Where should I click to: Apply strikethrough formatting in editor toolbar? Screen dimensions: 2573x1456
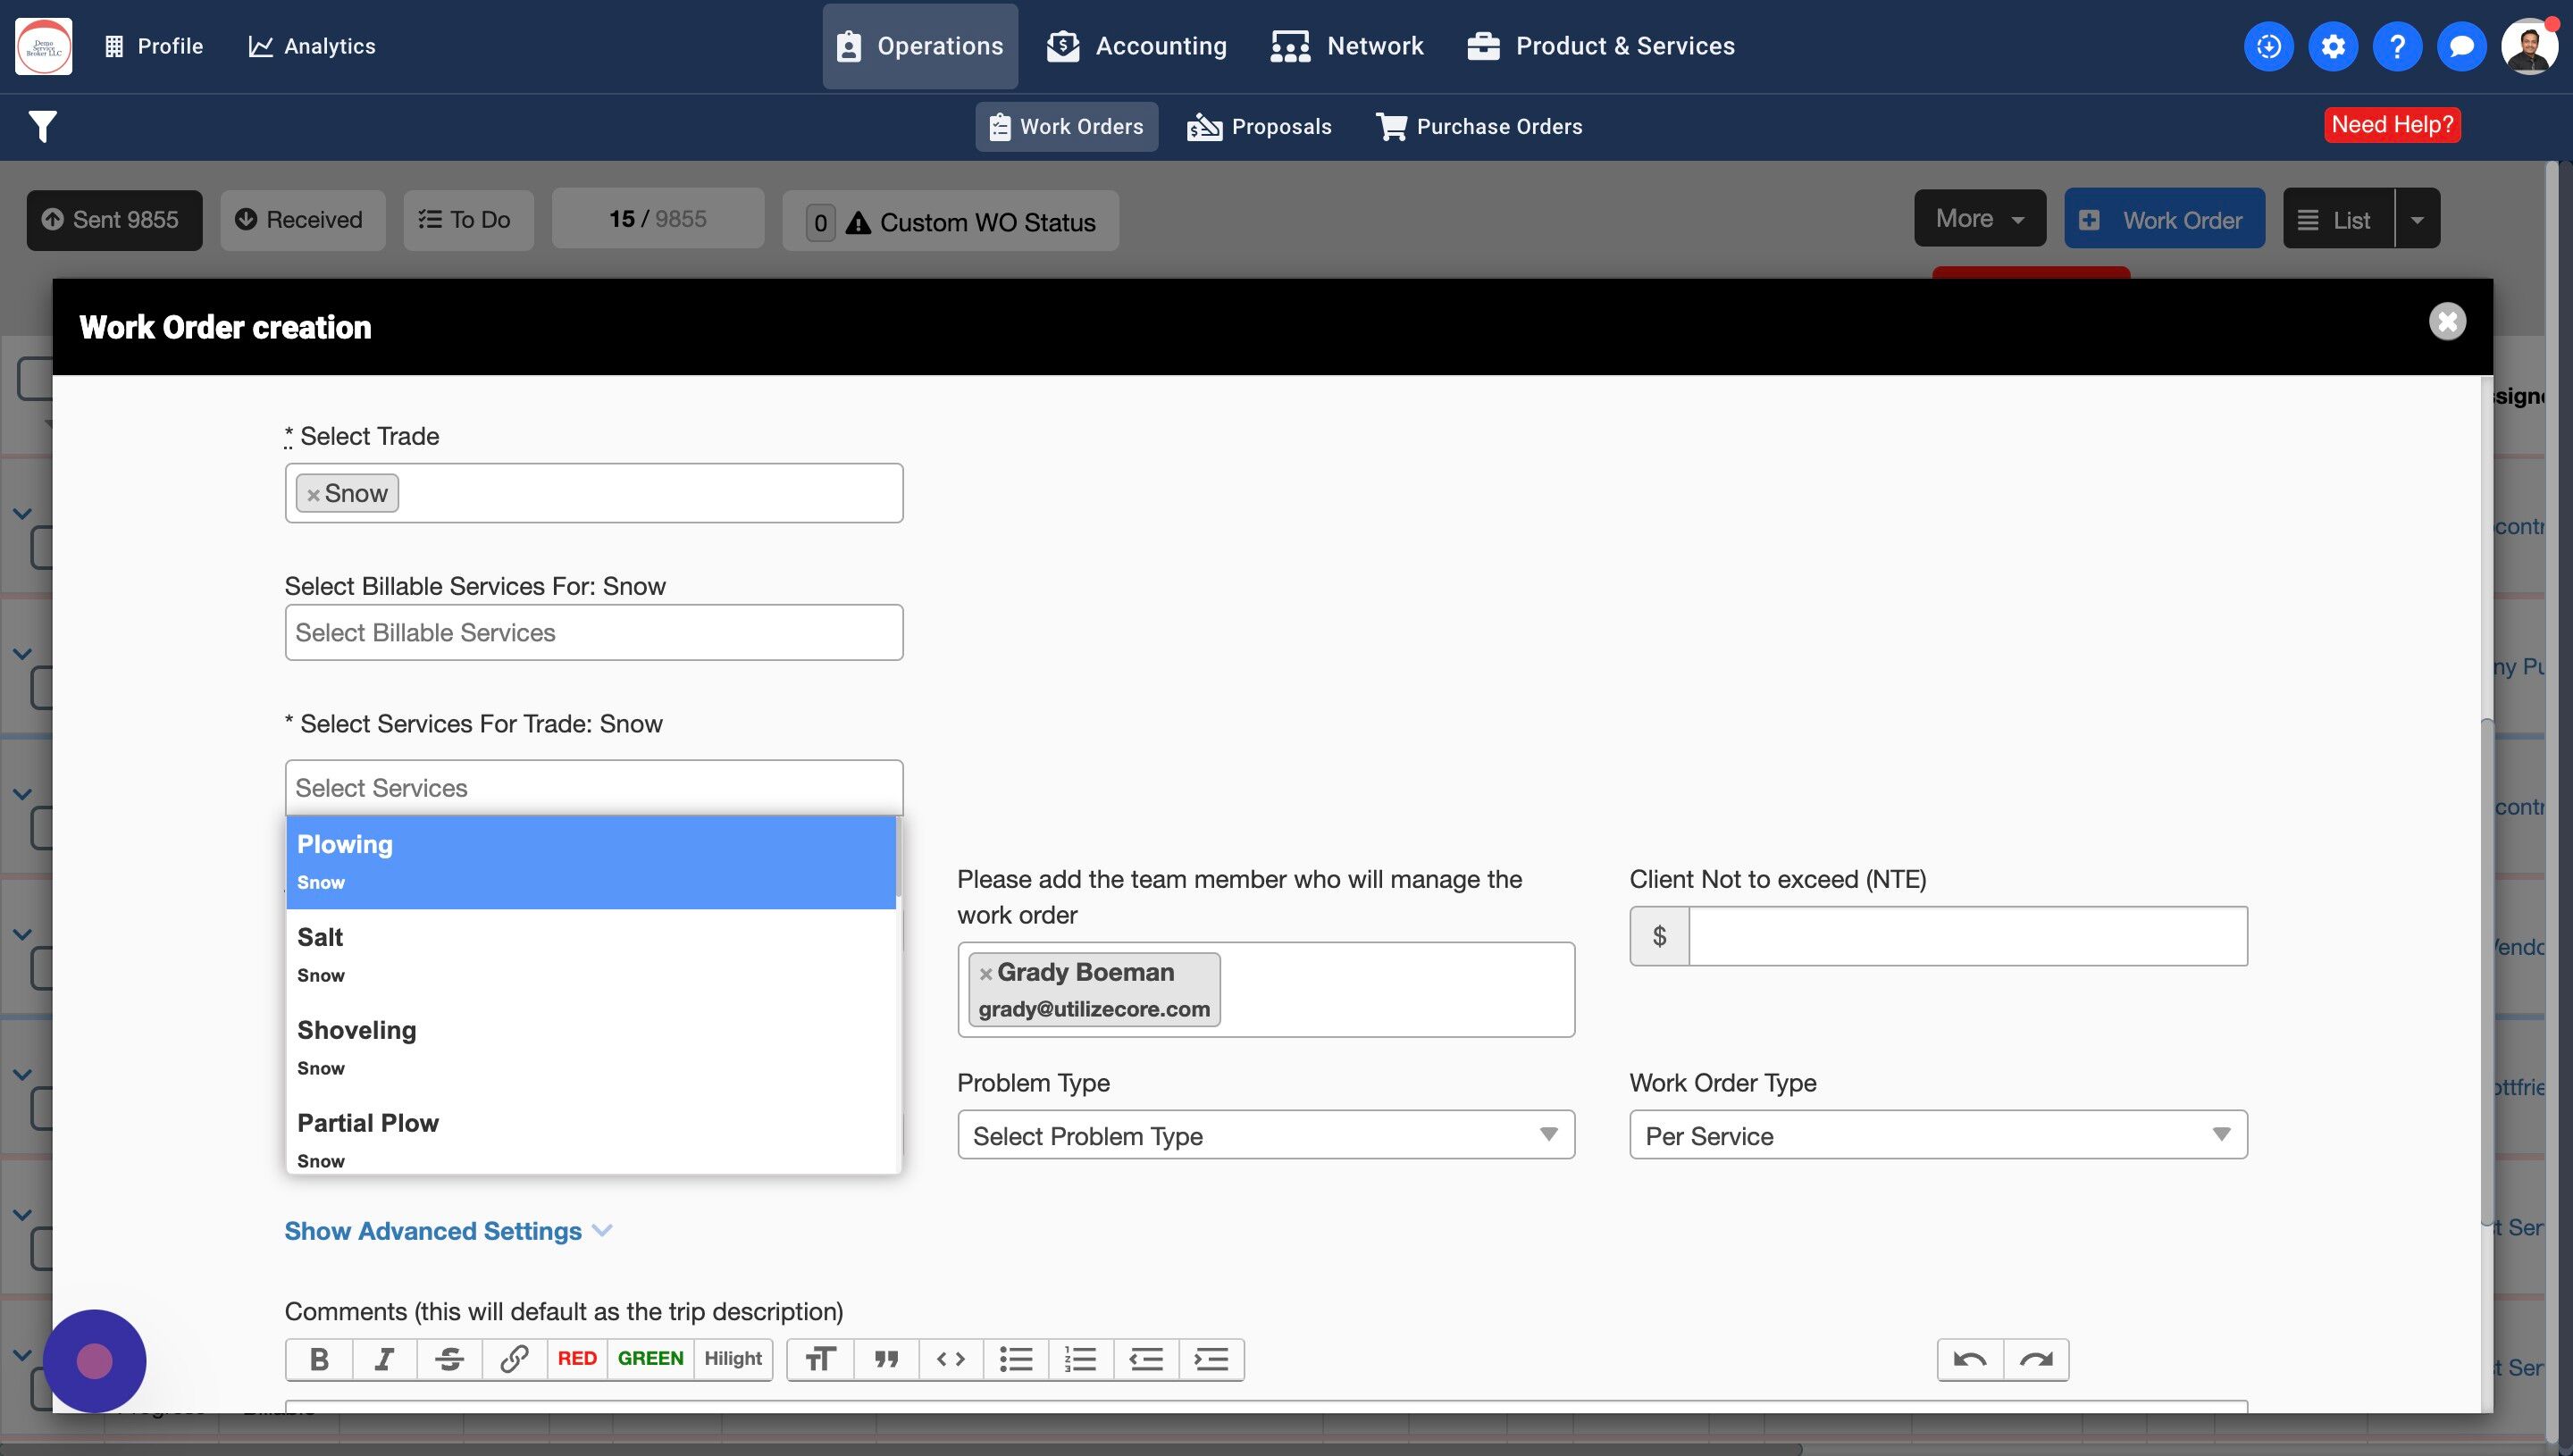click(x=449, y=1359)
